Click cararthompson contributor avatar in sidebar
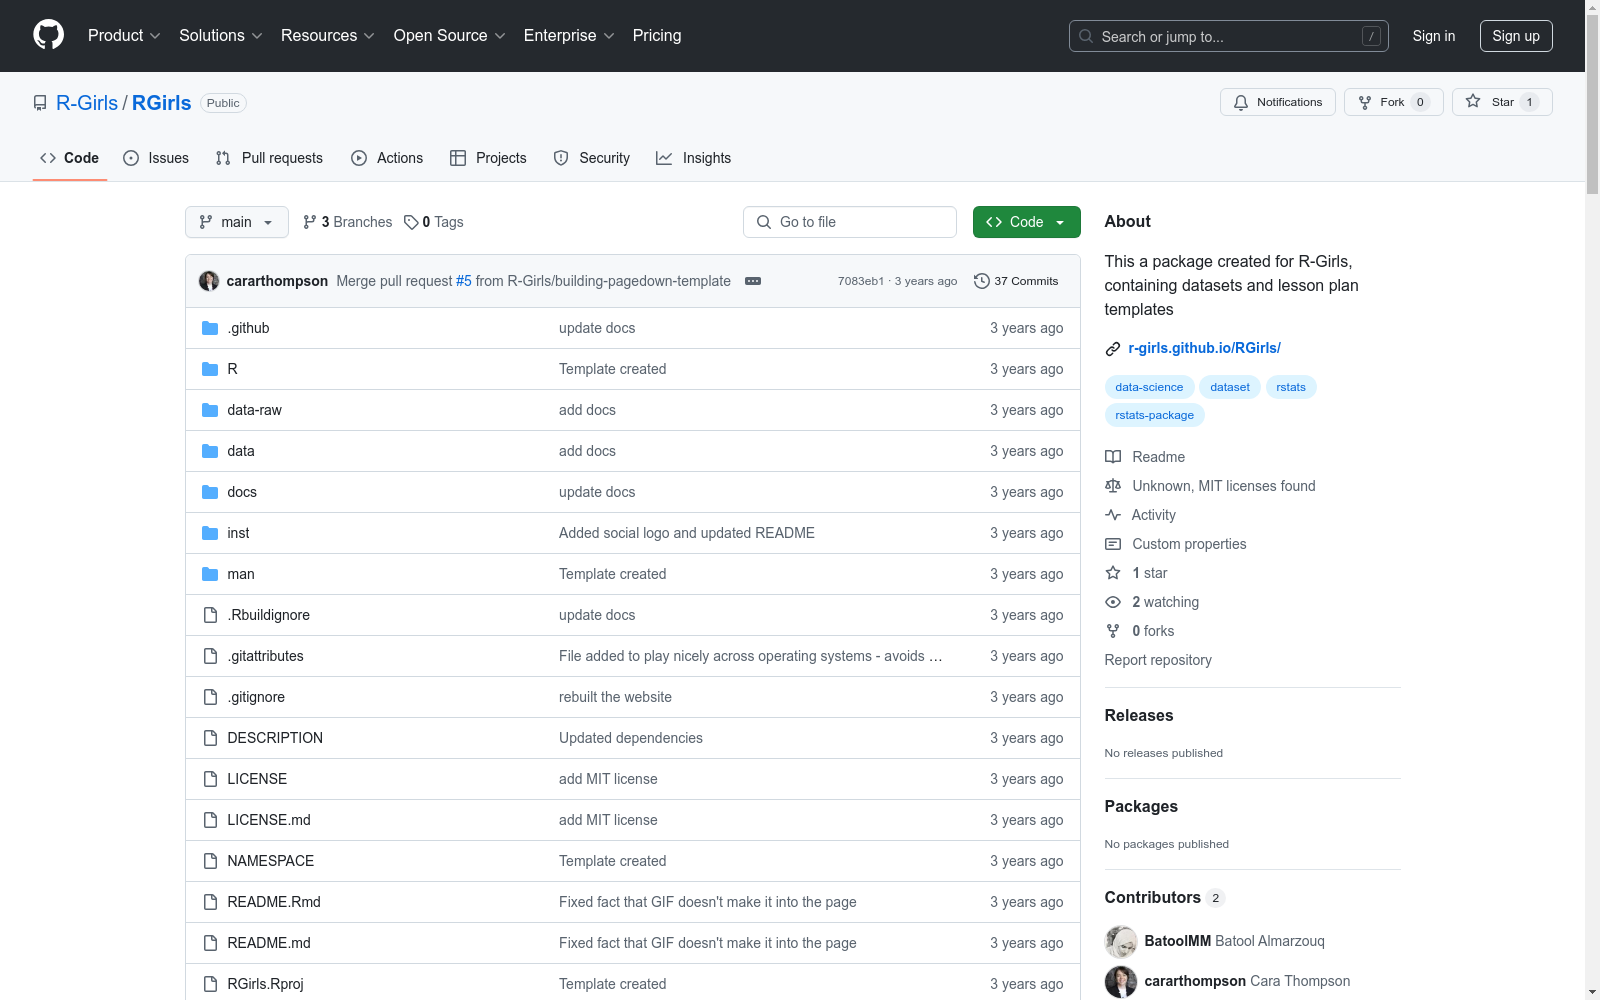Image resolution: width=1600 pixels, height=1000 pixels. click(1121, 982)
